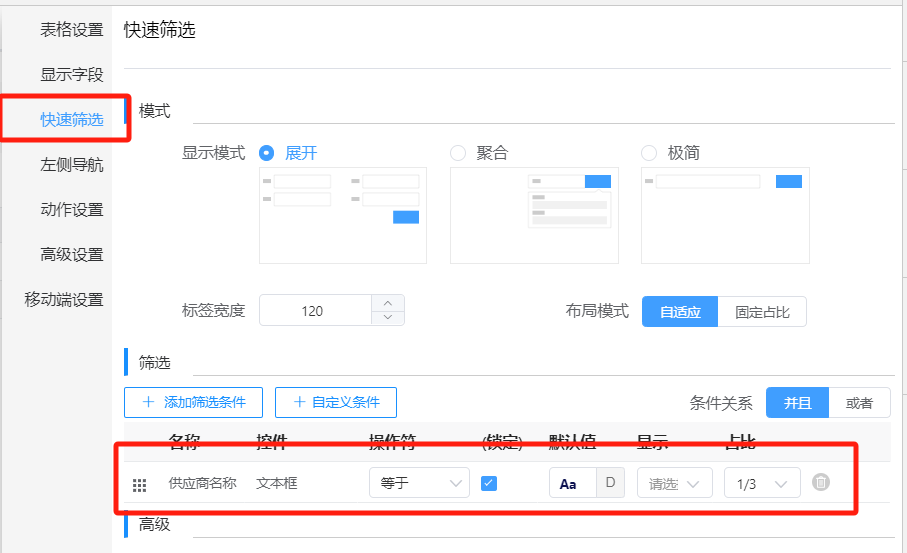Screen dimensions: 907x553
Task: Open 显示字段 in the left menu
Action: [71, 75]
